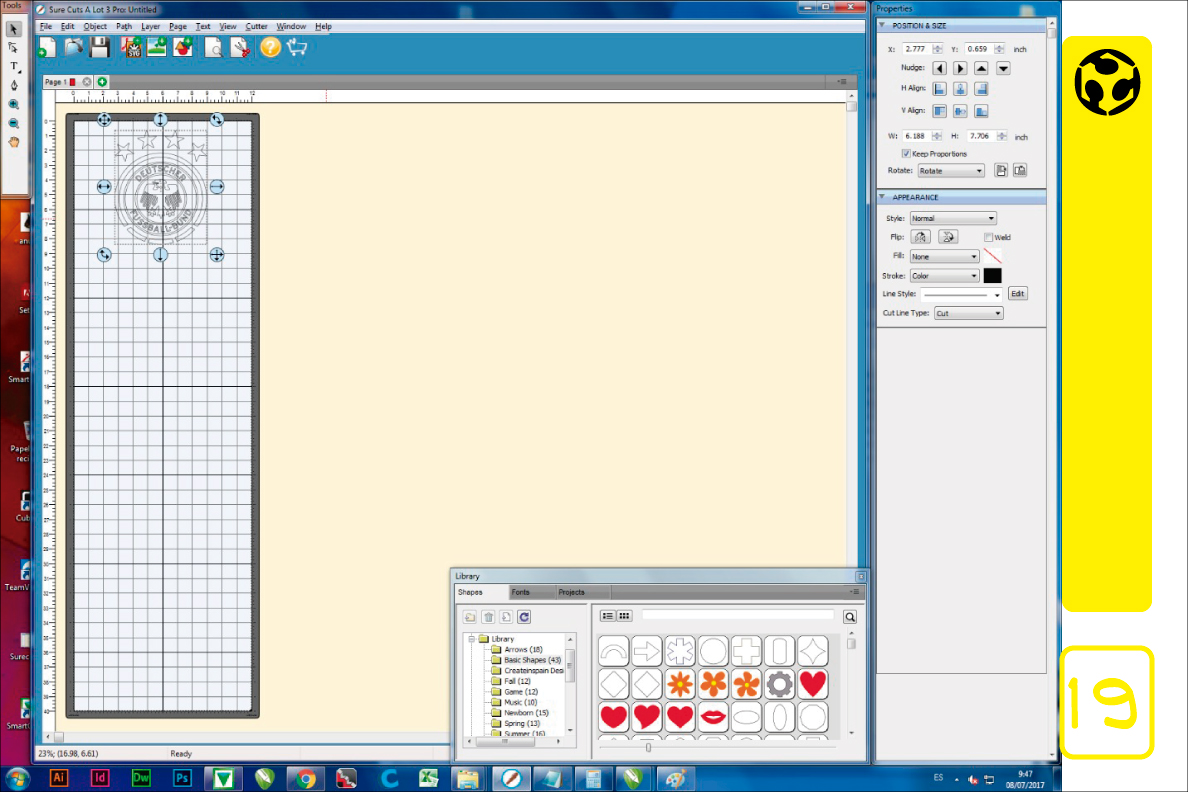Click the Open project folder icon
Viewport: 1188px width, 792px height.
pos(73,48)
